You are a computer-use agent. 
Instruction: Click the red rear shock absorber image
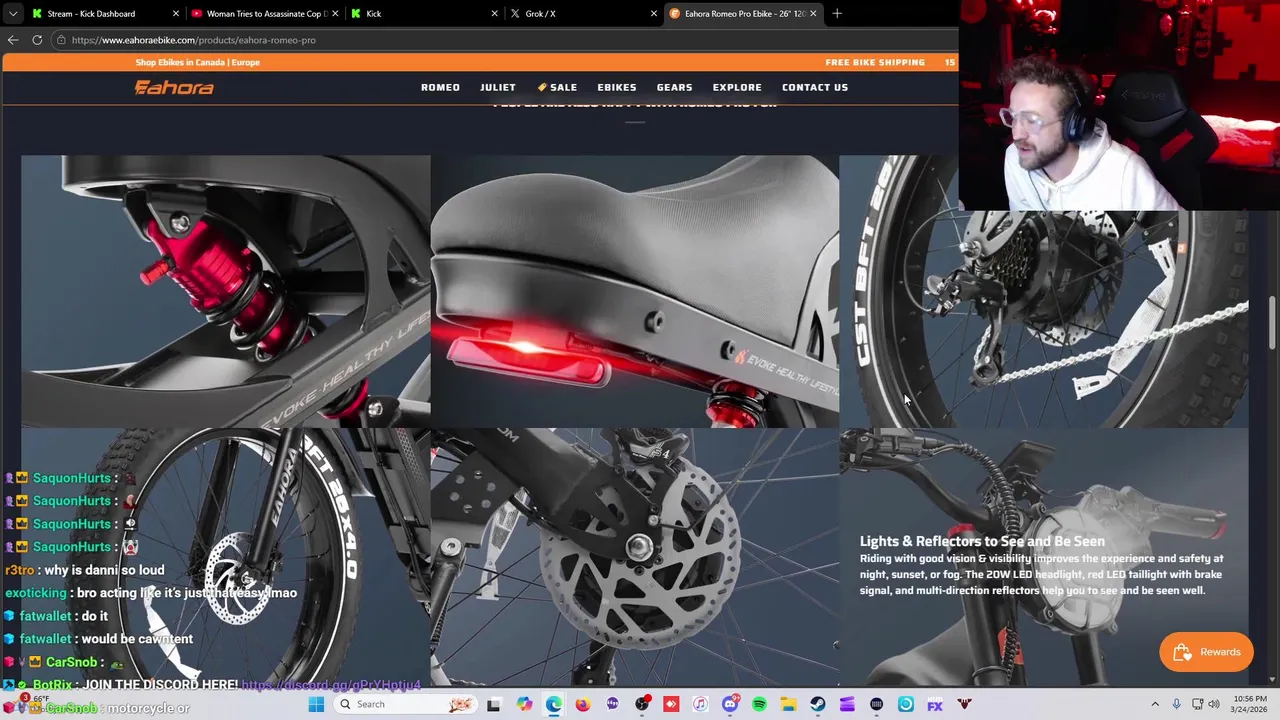225,290
